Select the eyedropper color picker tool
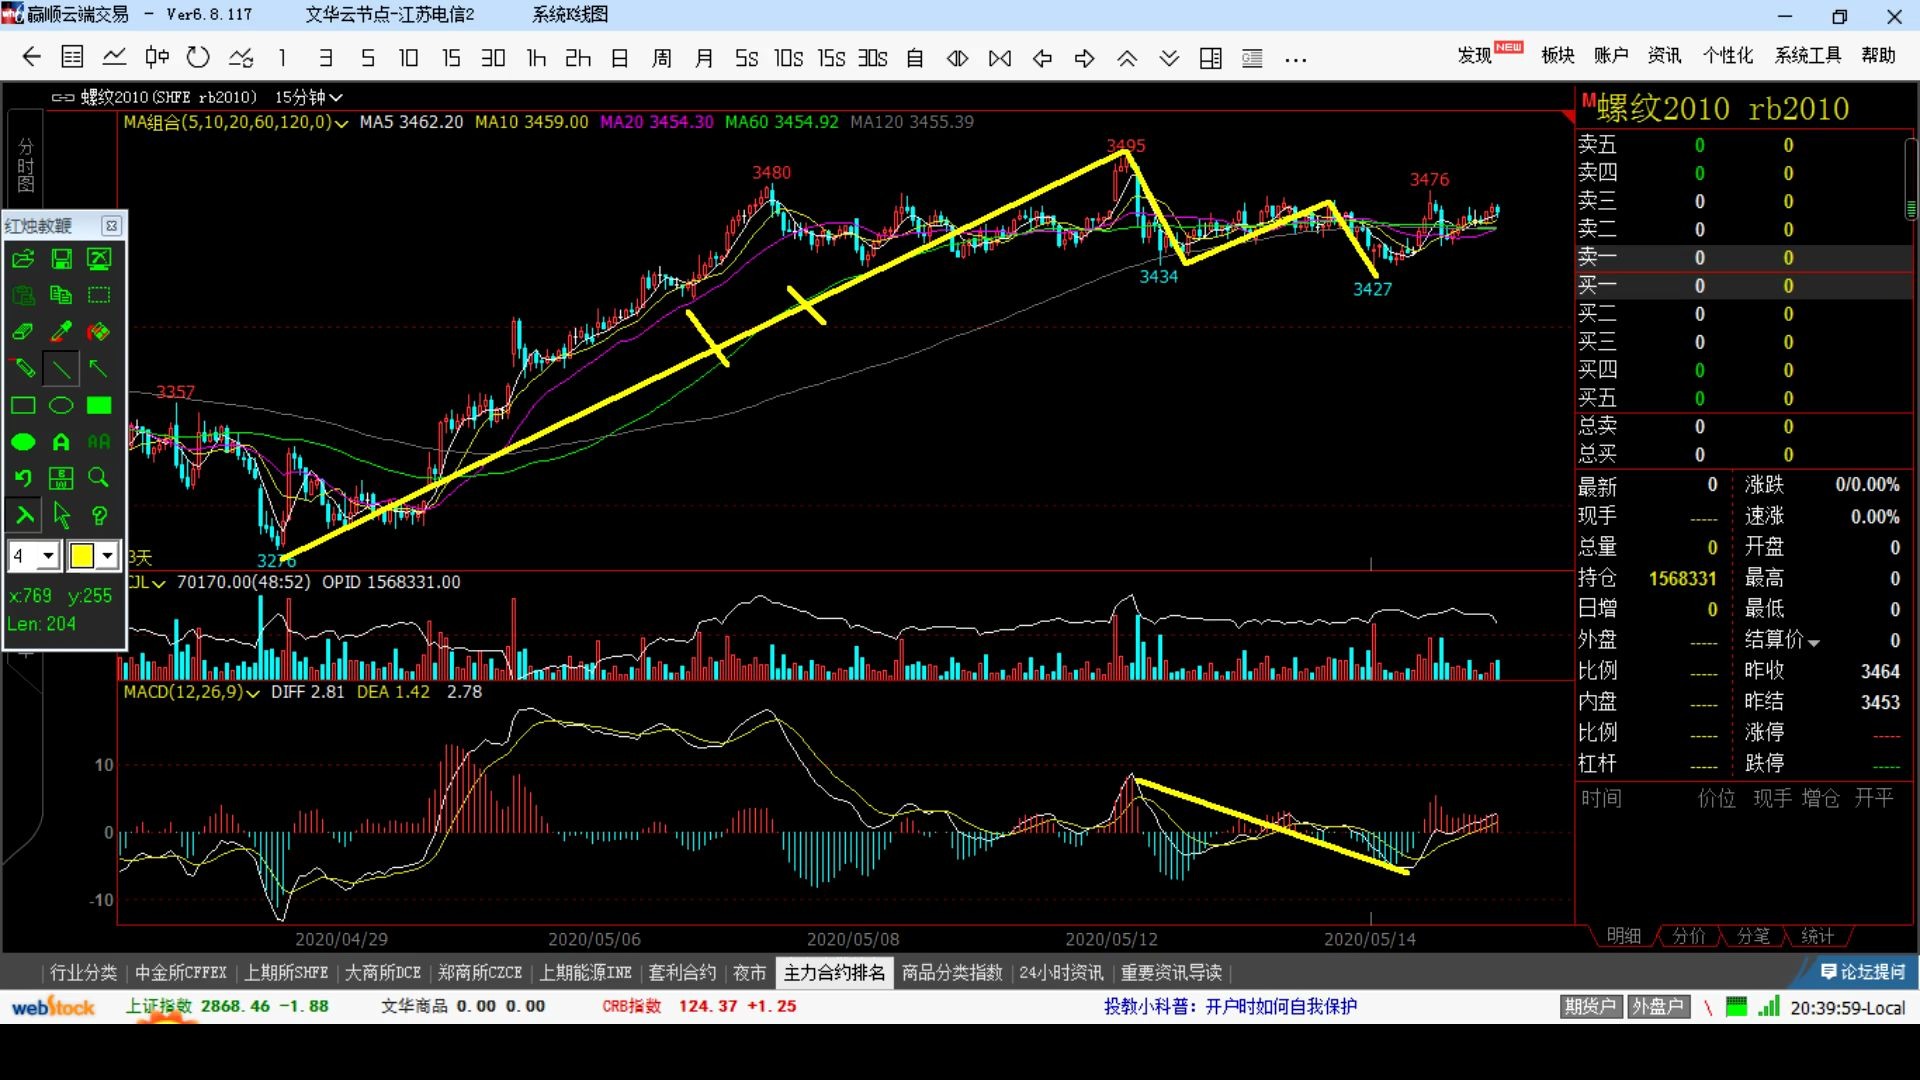This screenshot has height=1080, width=1920. [x=61, y=331]
